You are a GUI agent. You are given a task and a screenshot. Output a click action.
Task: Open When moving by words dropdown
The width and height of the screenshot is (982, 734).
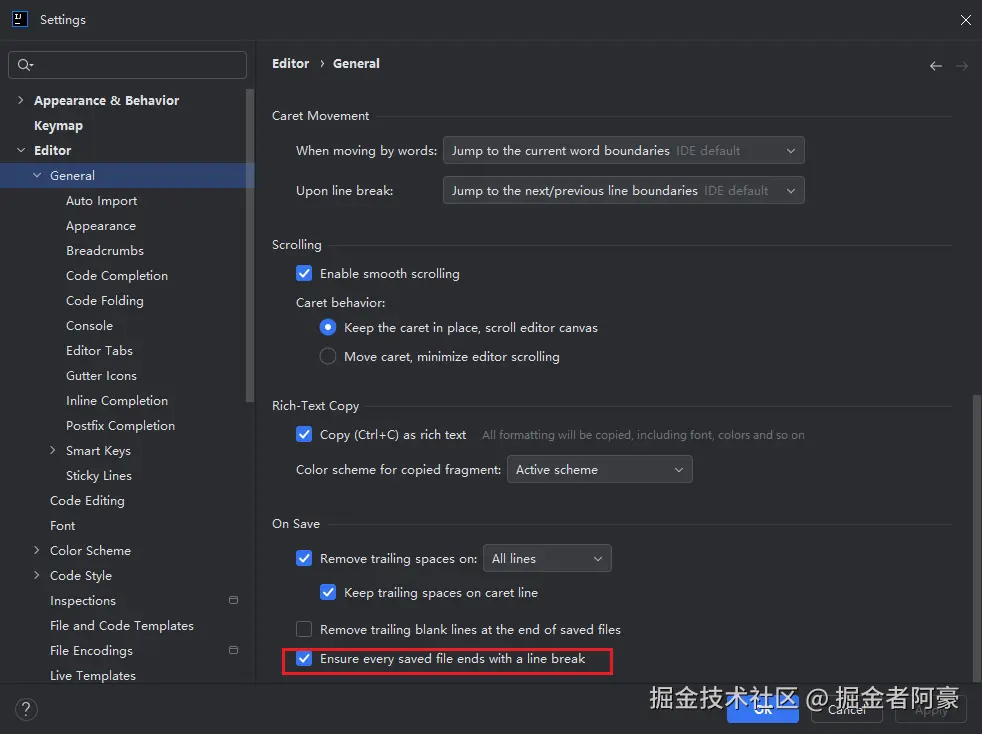(x=623, y=150)
